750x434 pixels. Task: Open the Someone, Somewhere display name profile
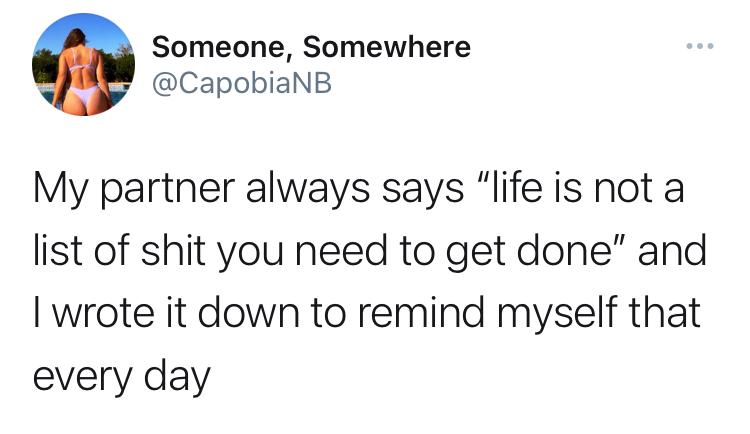pyautogui.click(x=311, y=47)
